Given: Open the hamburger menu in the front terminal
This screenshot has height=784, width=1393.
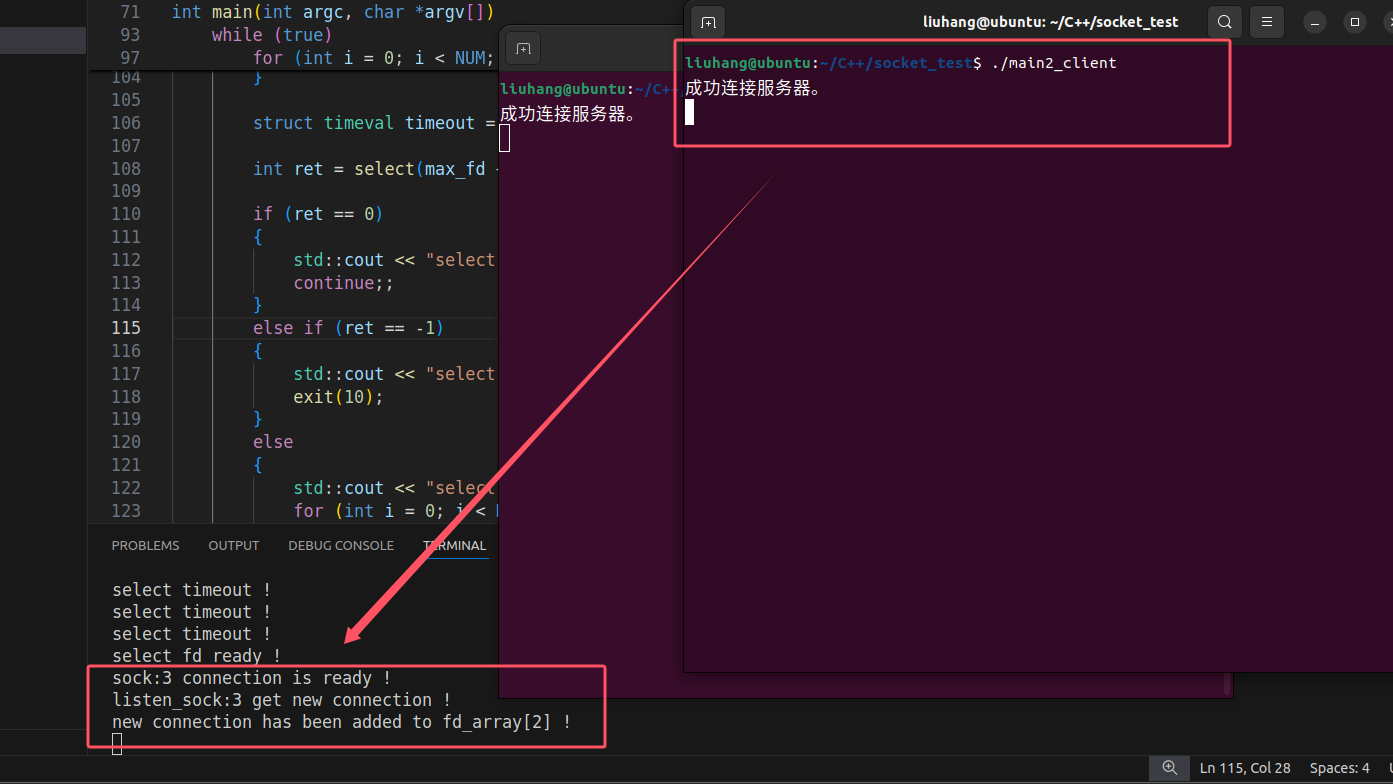Looking at the screenshot, I should click(1267, 22).
